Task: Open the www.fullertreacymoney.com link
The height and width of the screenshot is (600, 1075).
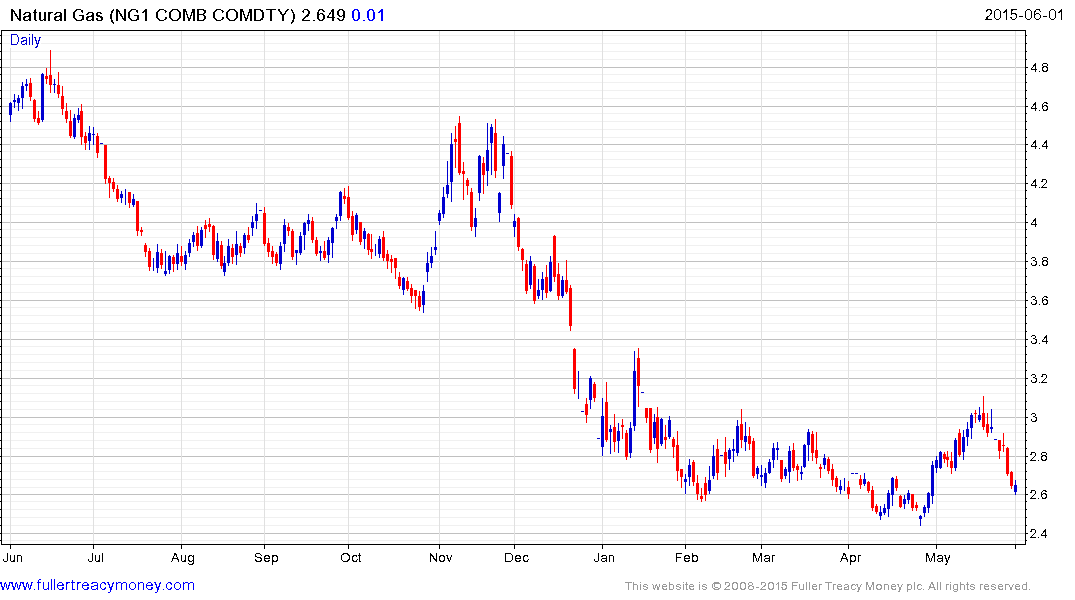Action: 97,586
